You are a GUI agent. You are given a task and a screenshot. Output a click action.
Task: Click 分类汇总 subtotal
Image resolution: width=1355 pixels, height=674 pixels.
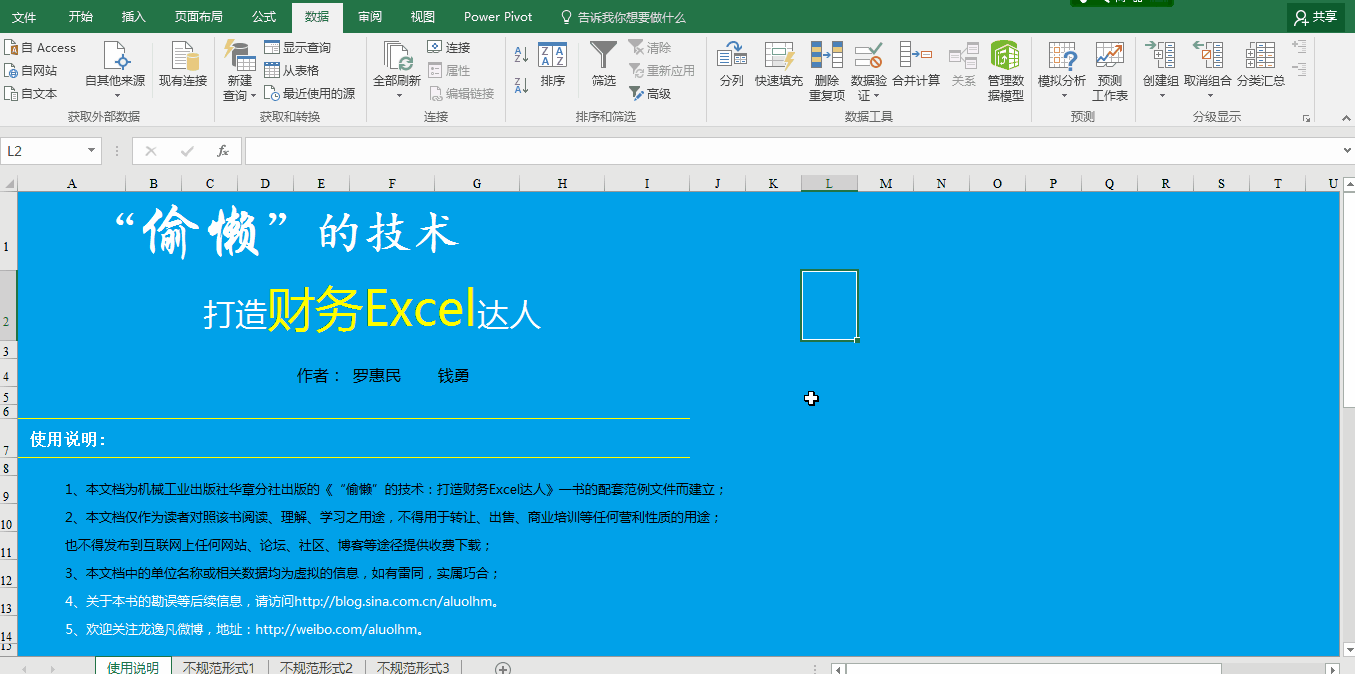(x=1261, y=65)
